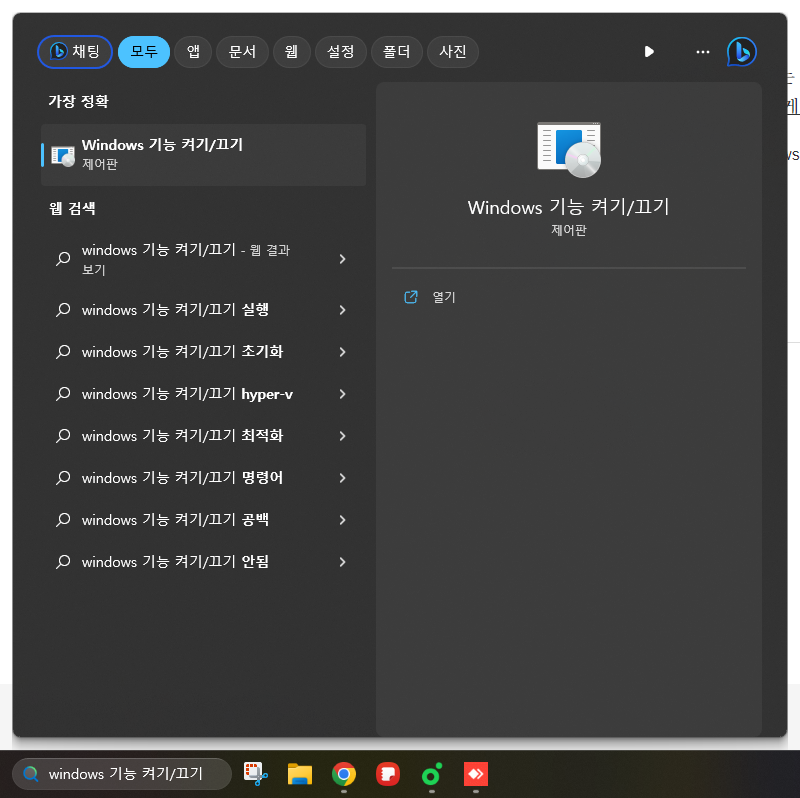
Task: Open the best match Windows 기능 켜기/끄기 result
Action: 204,155
